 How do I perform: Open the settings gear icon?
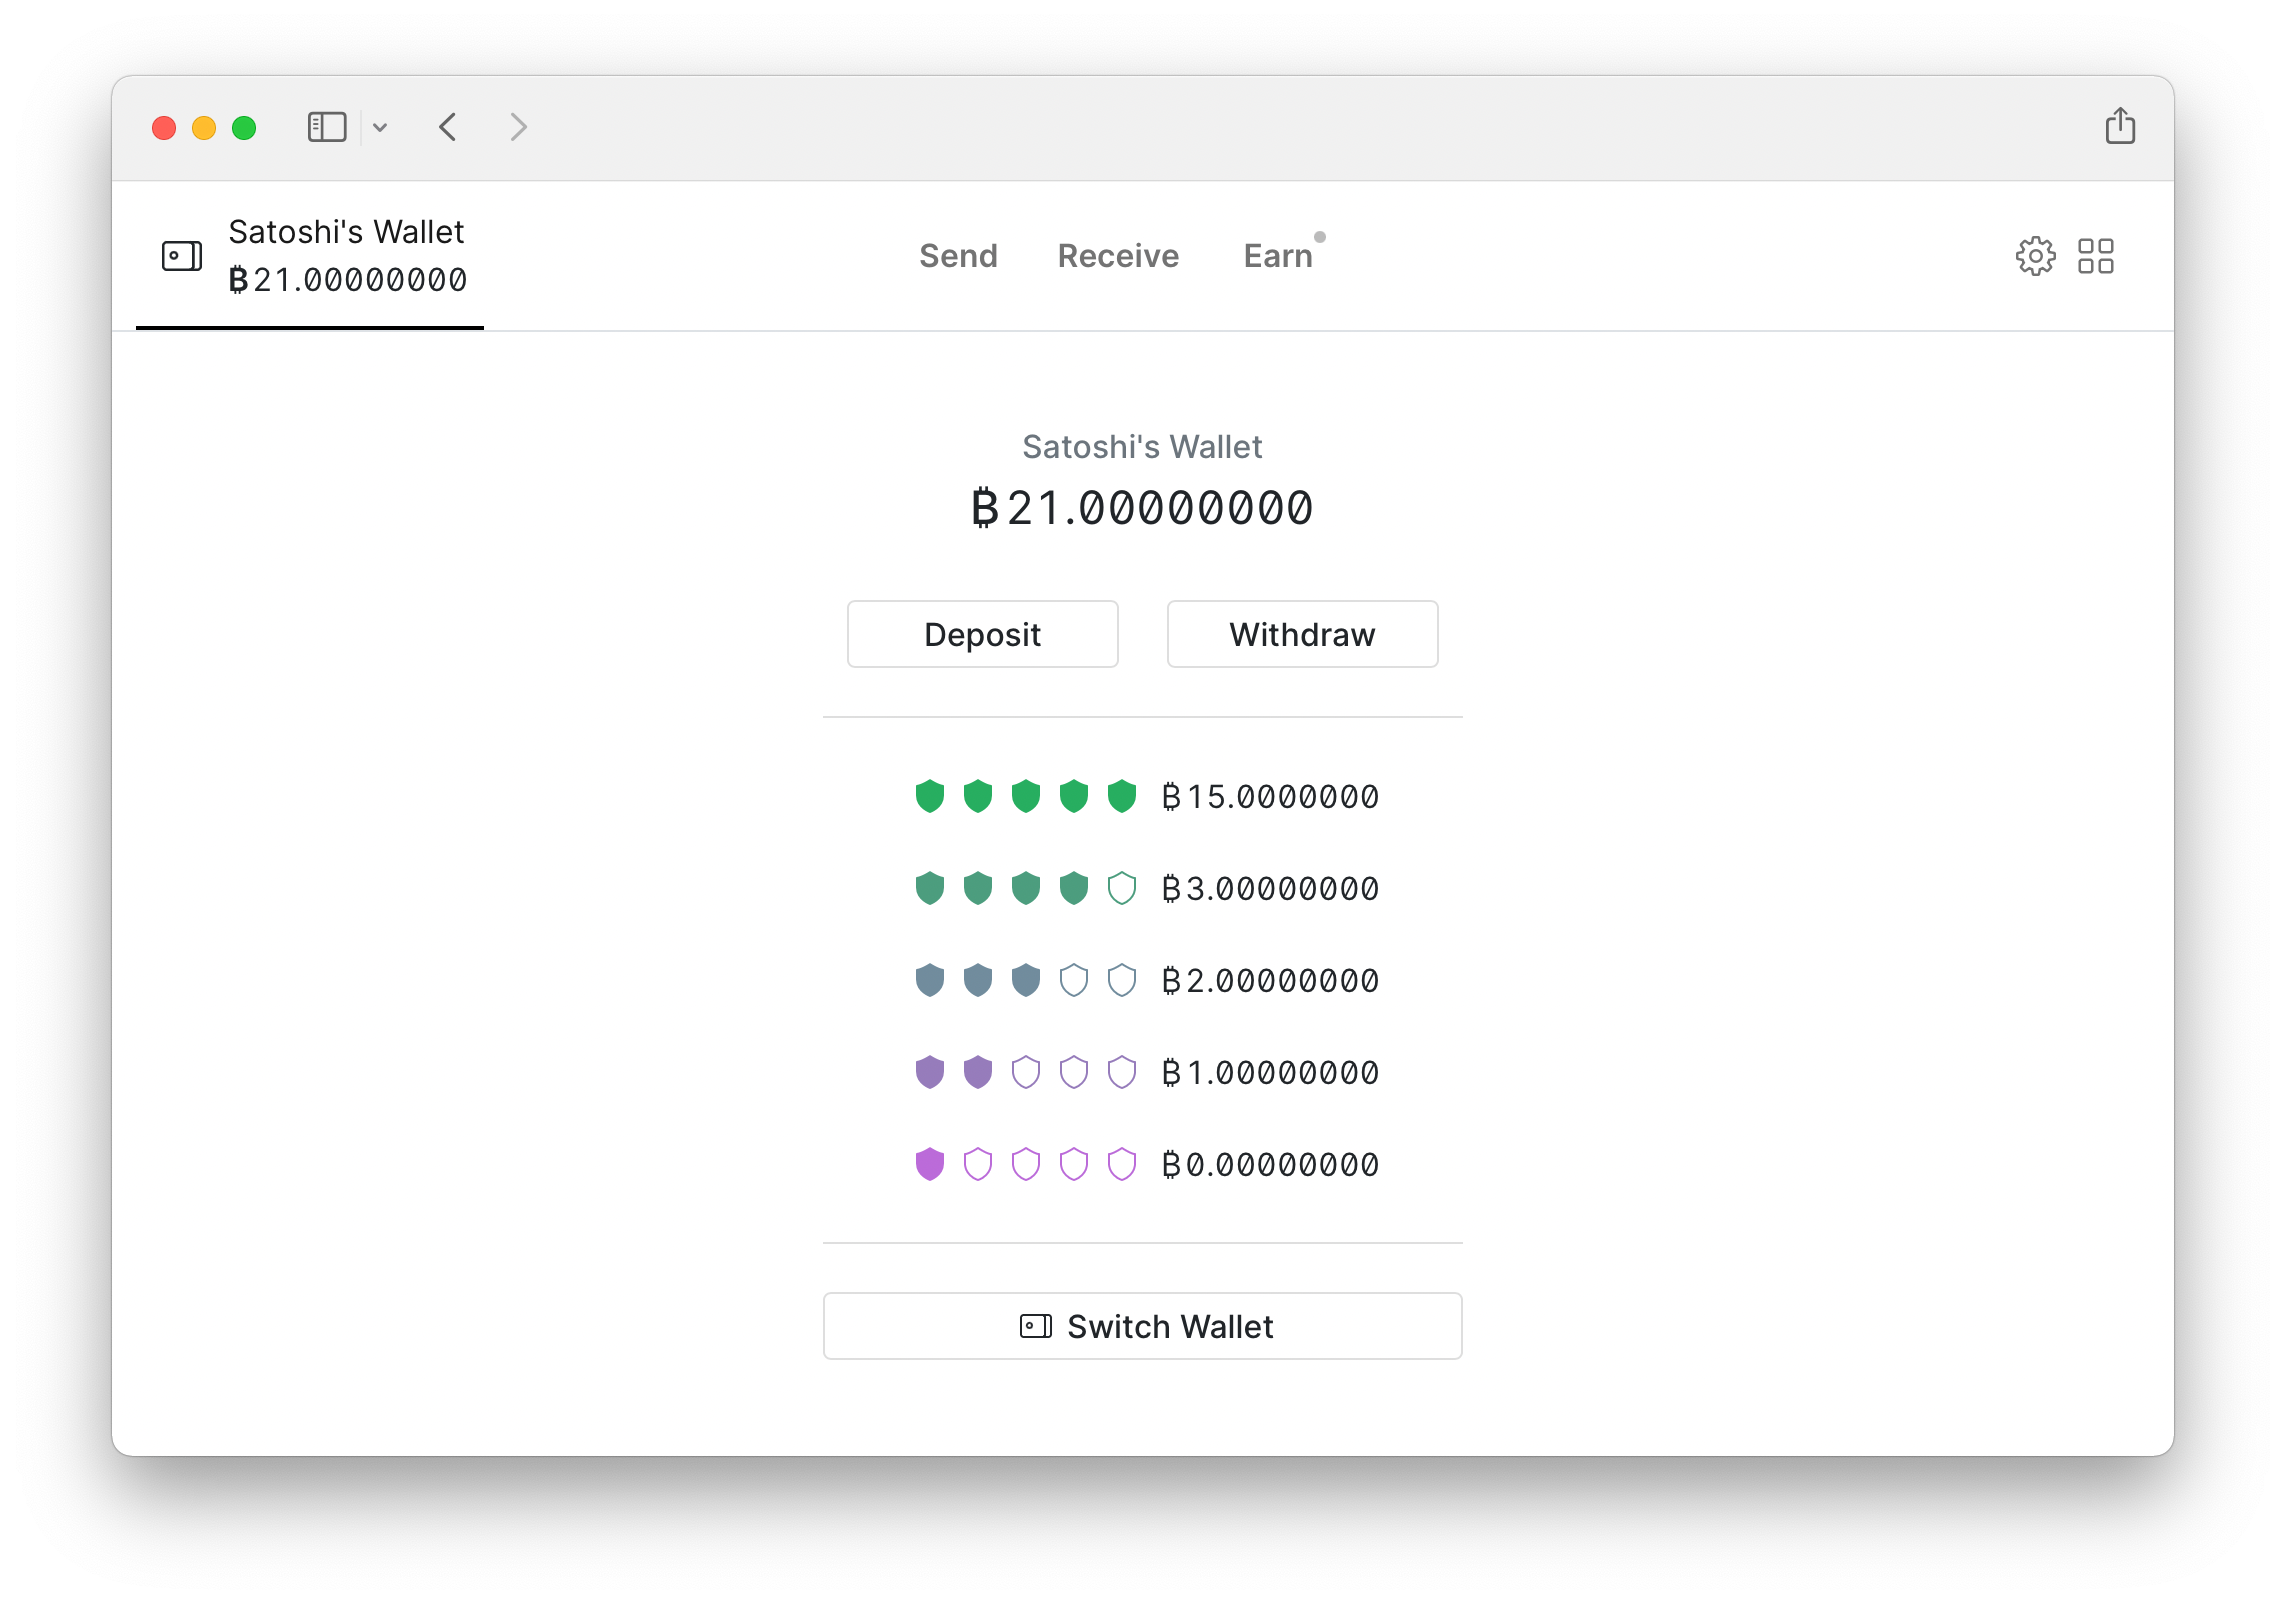pyautogui.click(x=2035, y=256)
